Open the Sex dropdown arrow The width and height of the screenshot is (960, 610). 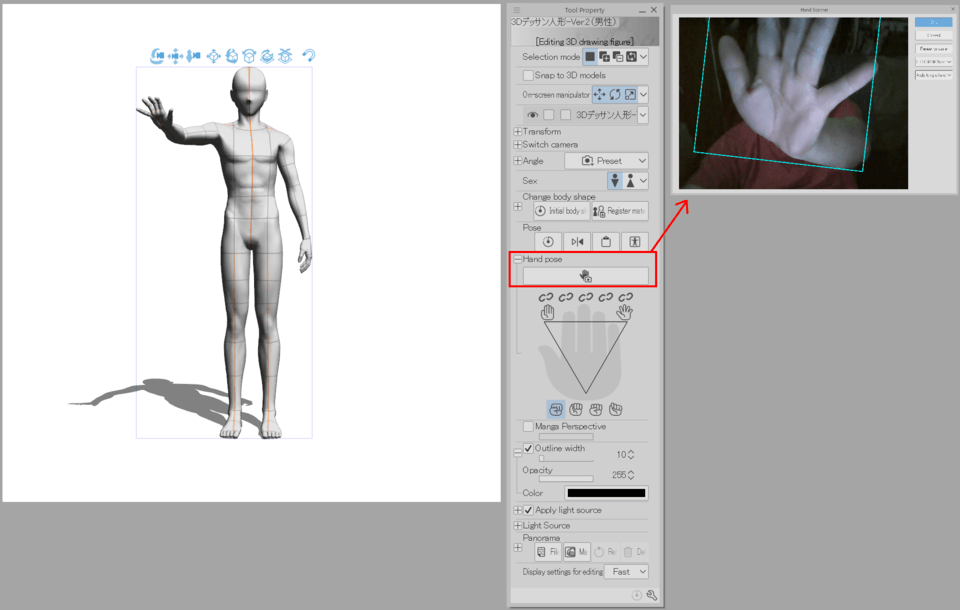(x=643, y=181)
